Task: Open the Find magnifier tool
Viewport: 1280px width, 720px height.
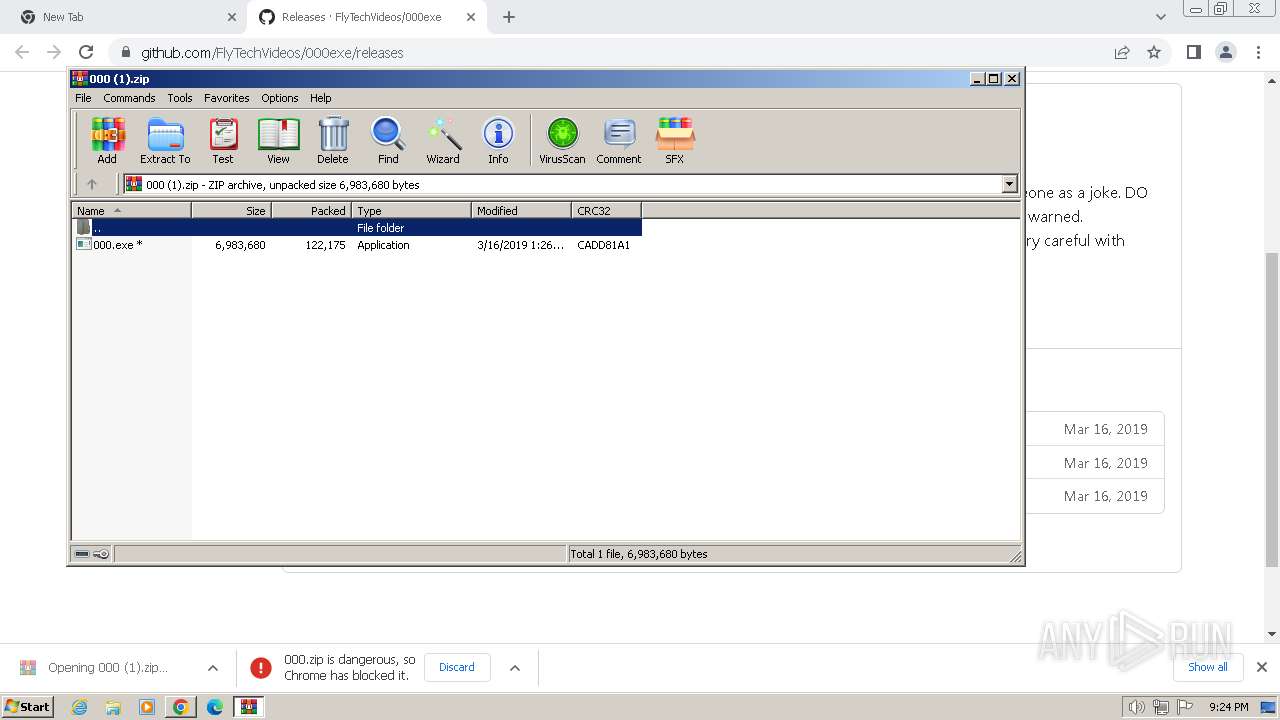Action: pyautogui.click(x=388, y=140)
